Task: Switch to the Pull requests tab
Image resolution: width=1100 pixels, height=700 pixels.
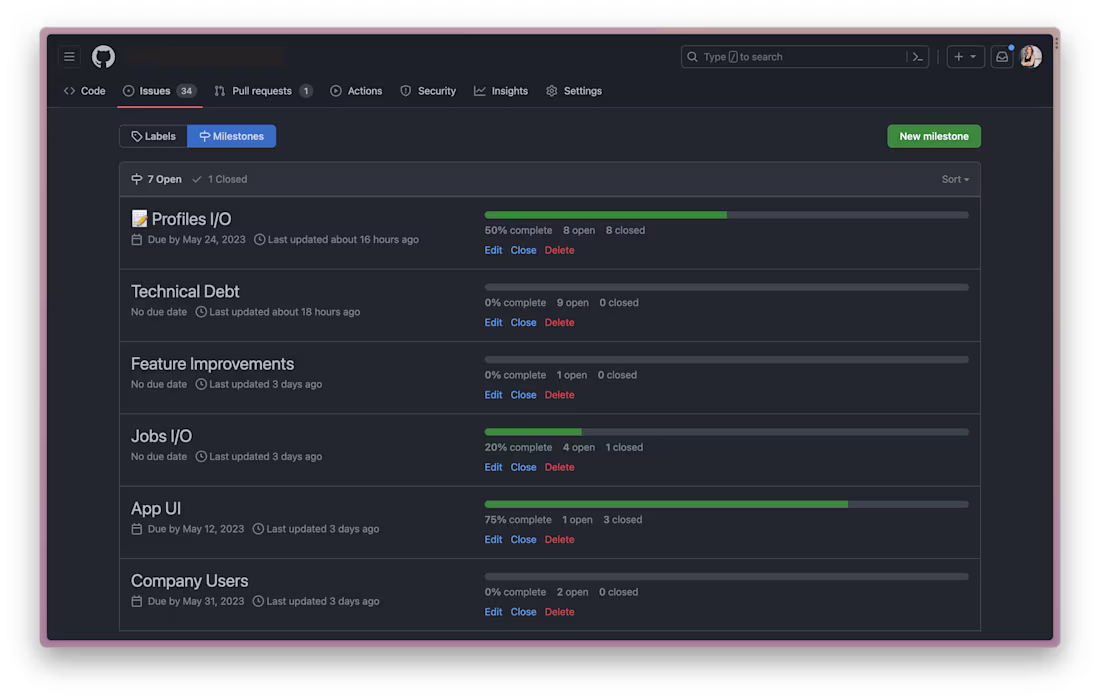Action: click(x=263, y=91)
